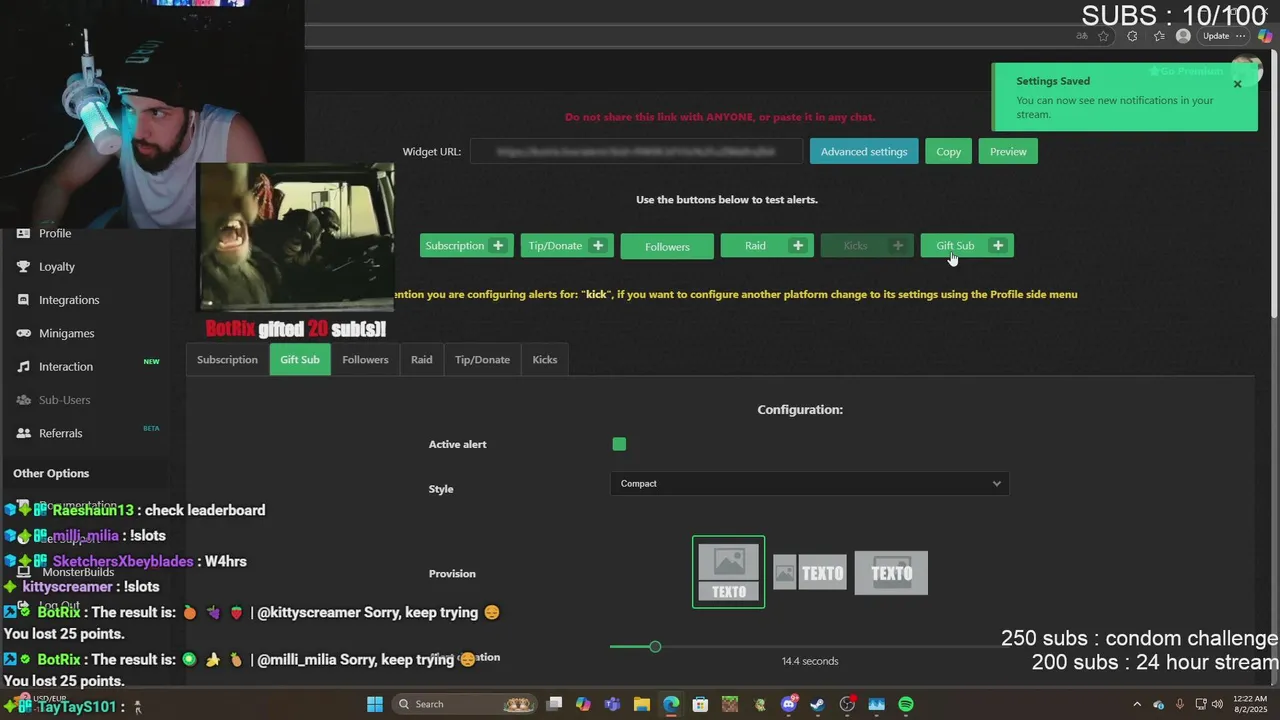Select the text-over-image provision layout
Screen dimensions: 1280x720
click(x=891, y=573)
